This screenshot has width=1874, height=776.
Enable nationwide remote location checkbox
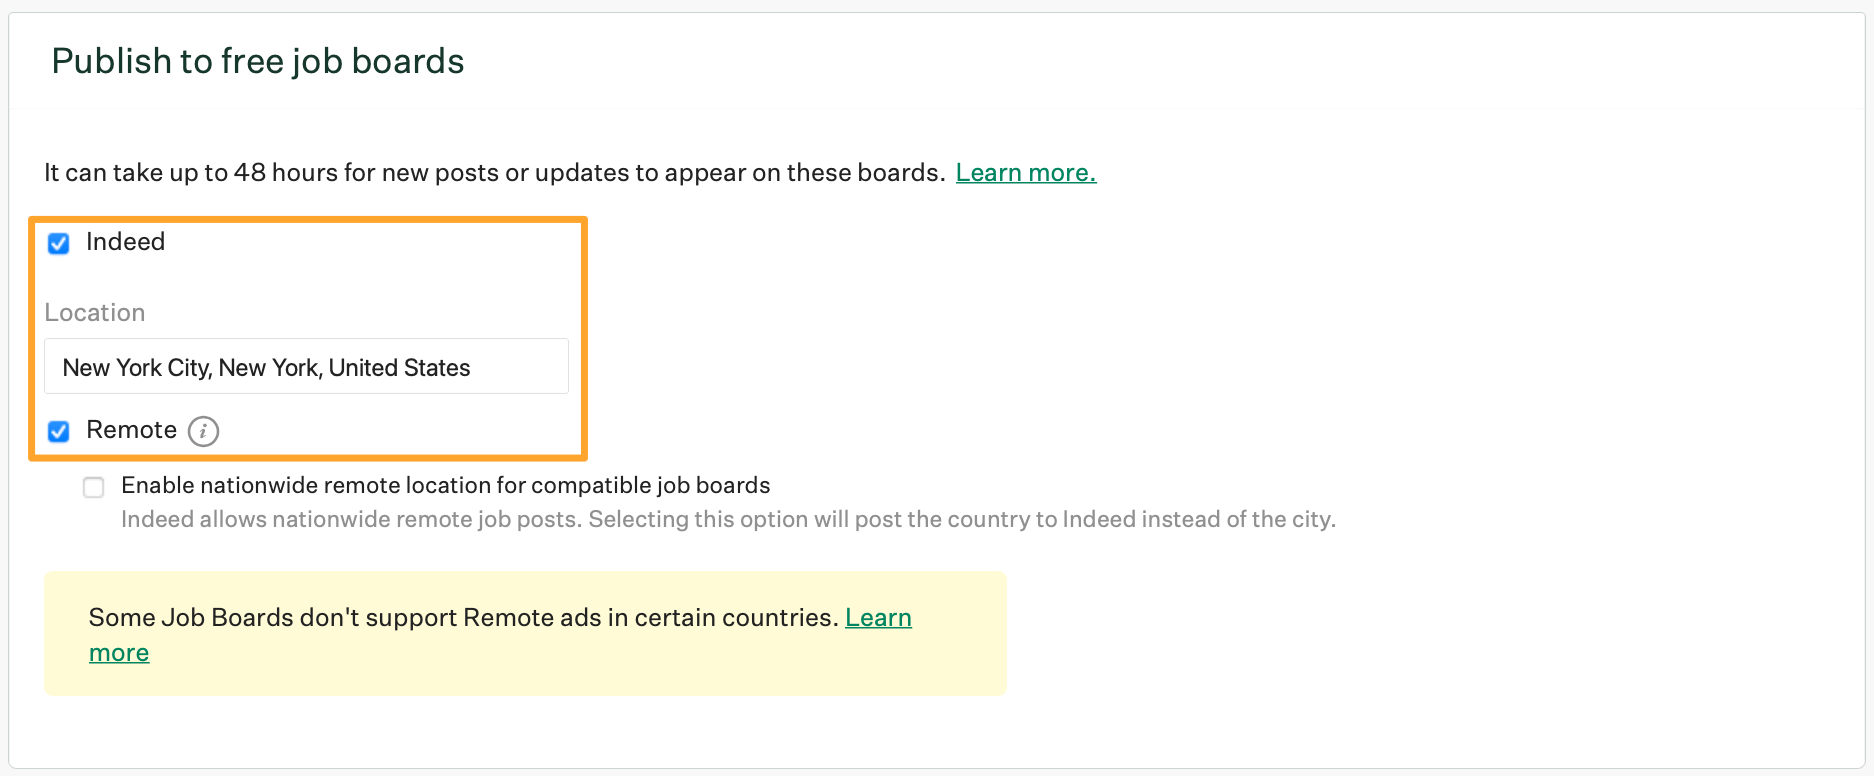pos(94,487)
